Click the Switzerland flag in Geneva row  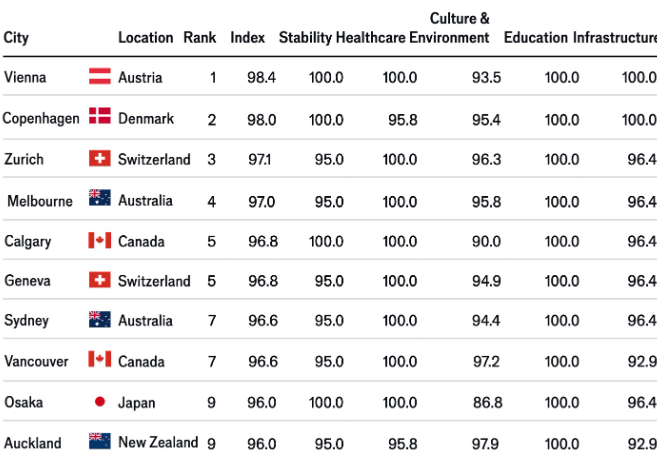coord(100,280)
